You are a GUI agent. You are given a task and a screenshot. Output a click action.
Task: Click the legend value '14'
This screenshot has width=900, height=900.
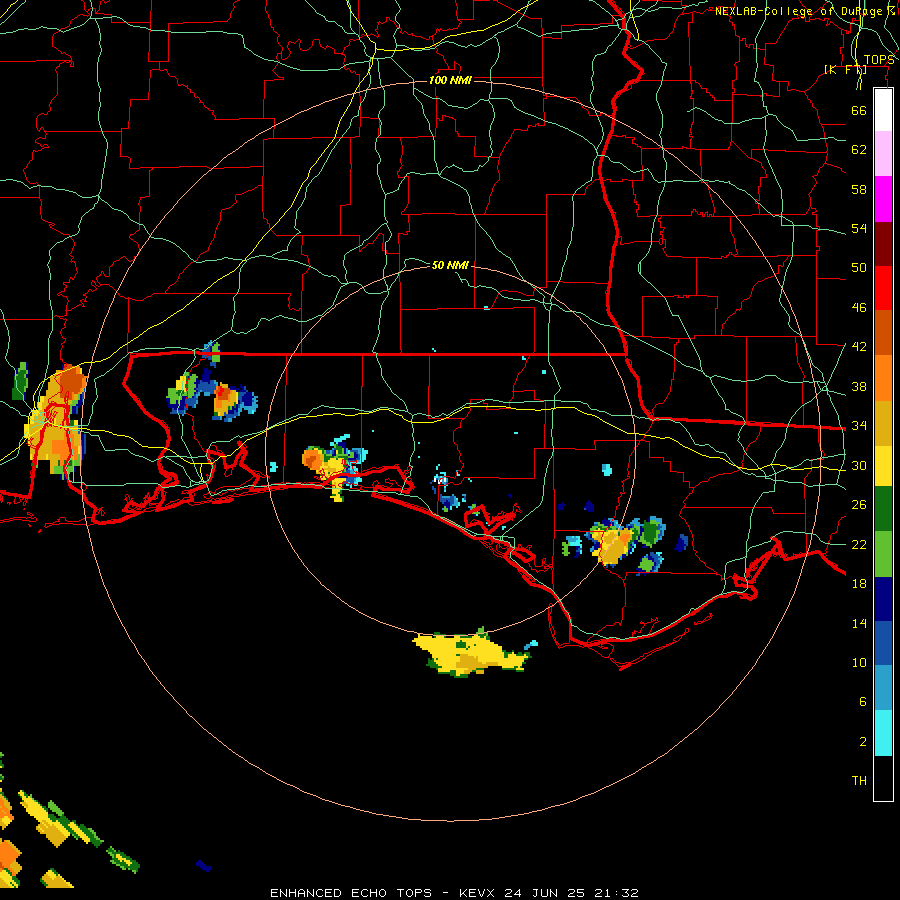859,623
